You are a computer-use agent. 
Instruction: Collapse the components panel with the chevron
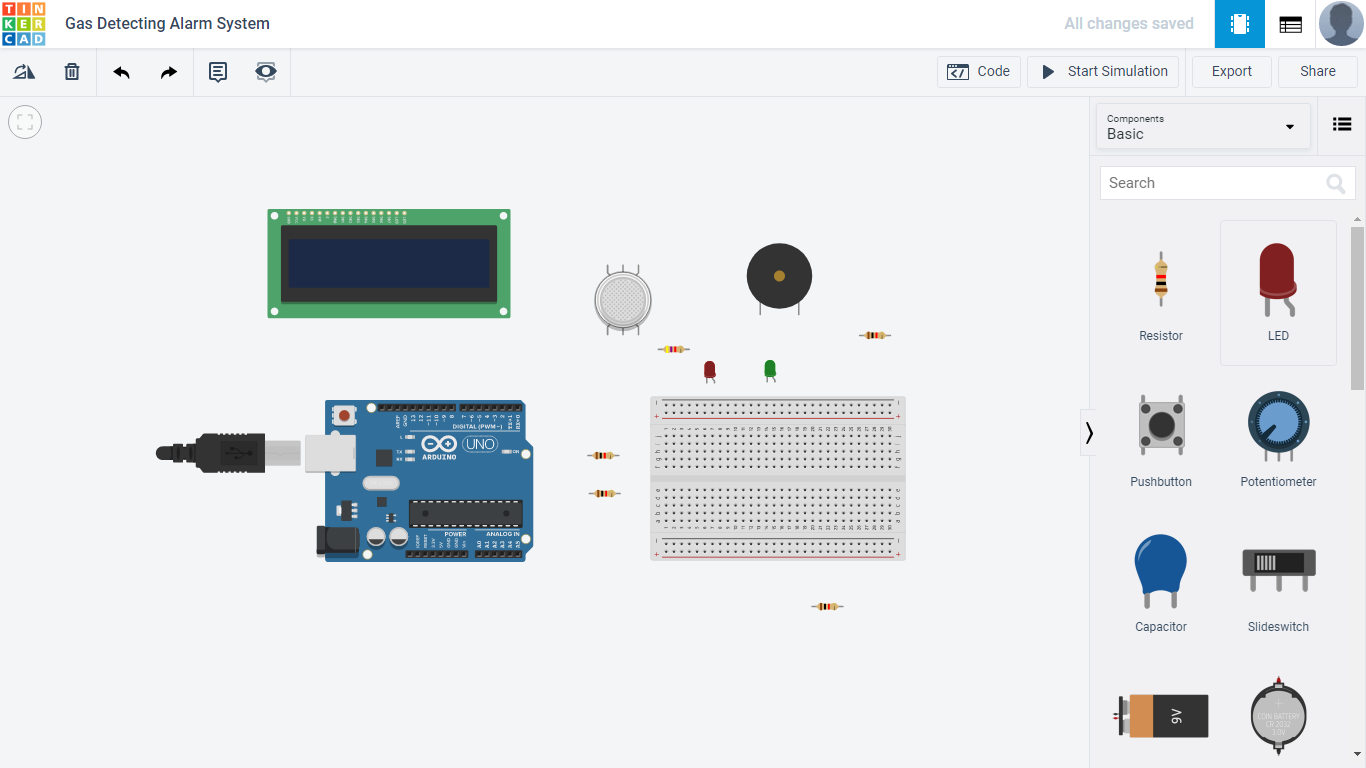(x=1089, y=432)
